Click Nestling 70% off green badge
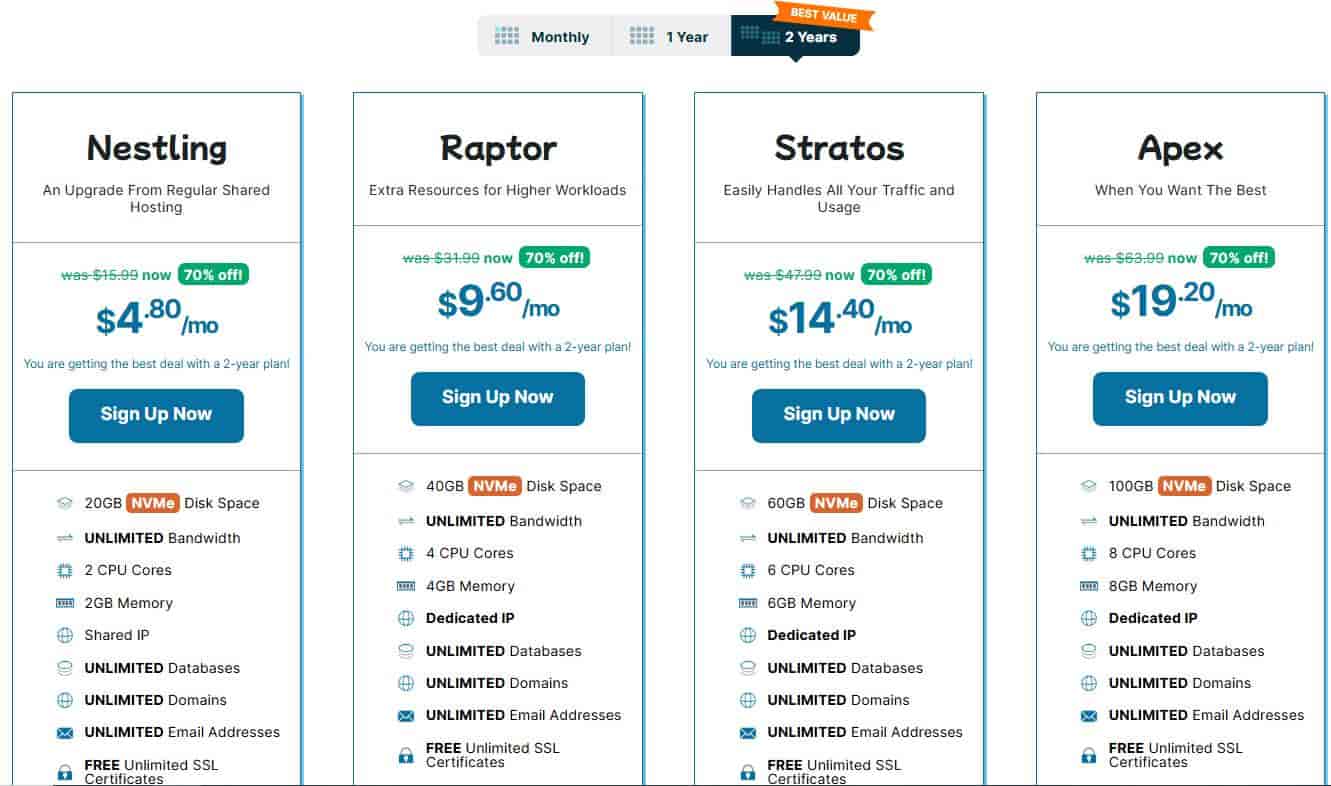Viewport: 1331px width, 786px height. [x=213, y=275]
